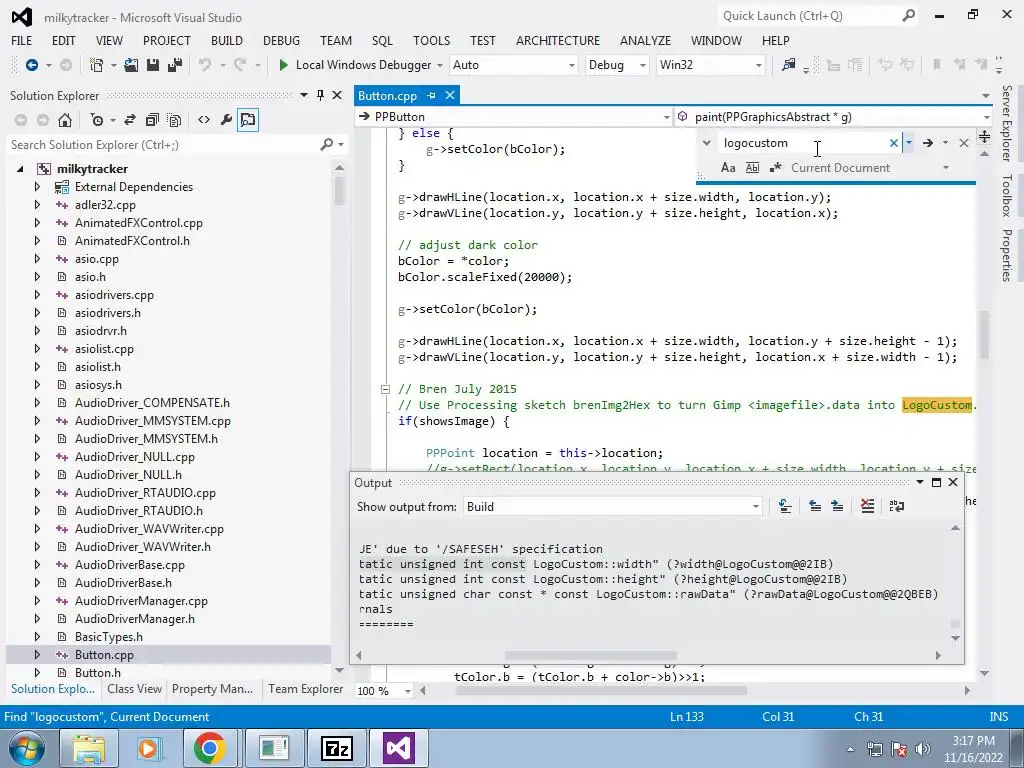Click the Solution Explorer vertical scrollbar thumb
Image resolution: width=1024 pixels, height=768 pixels.
339,191
